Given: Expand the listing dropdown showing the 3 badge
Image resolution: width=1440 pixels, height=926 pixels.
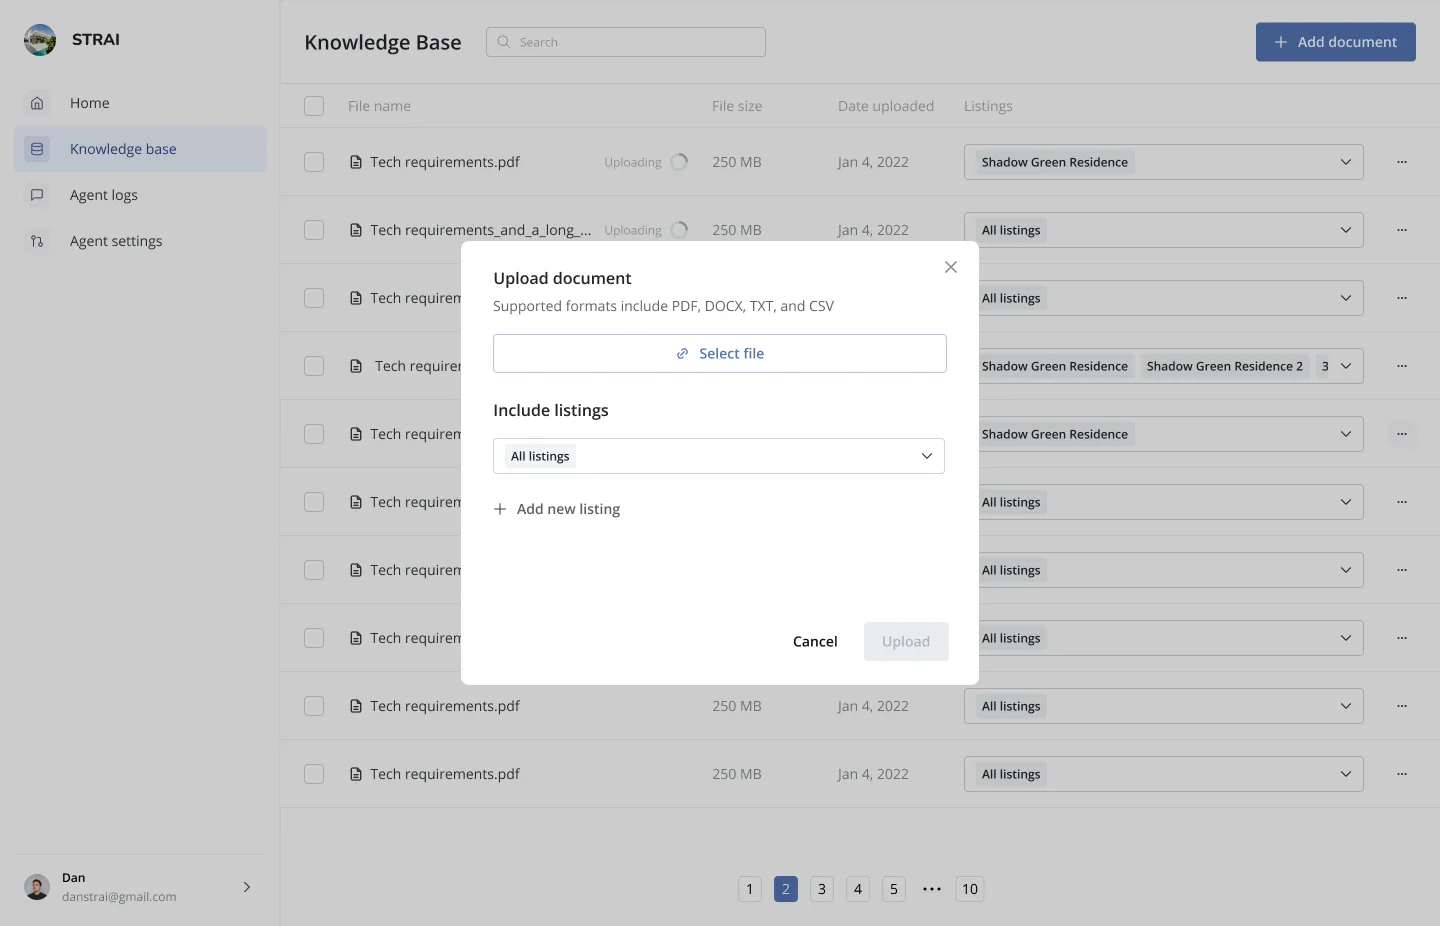Looking at the screenshot, I should 1345,365.
